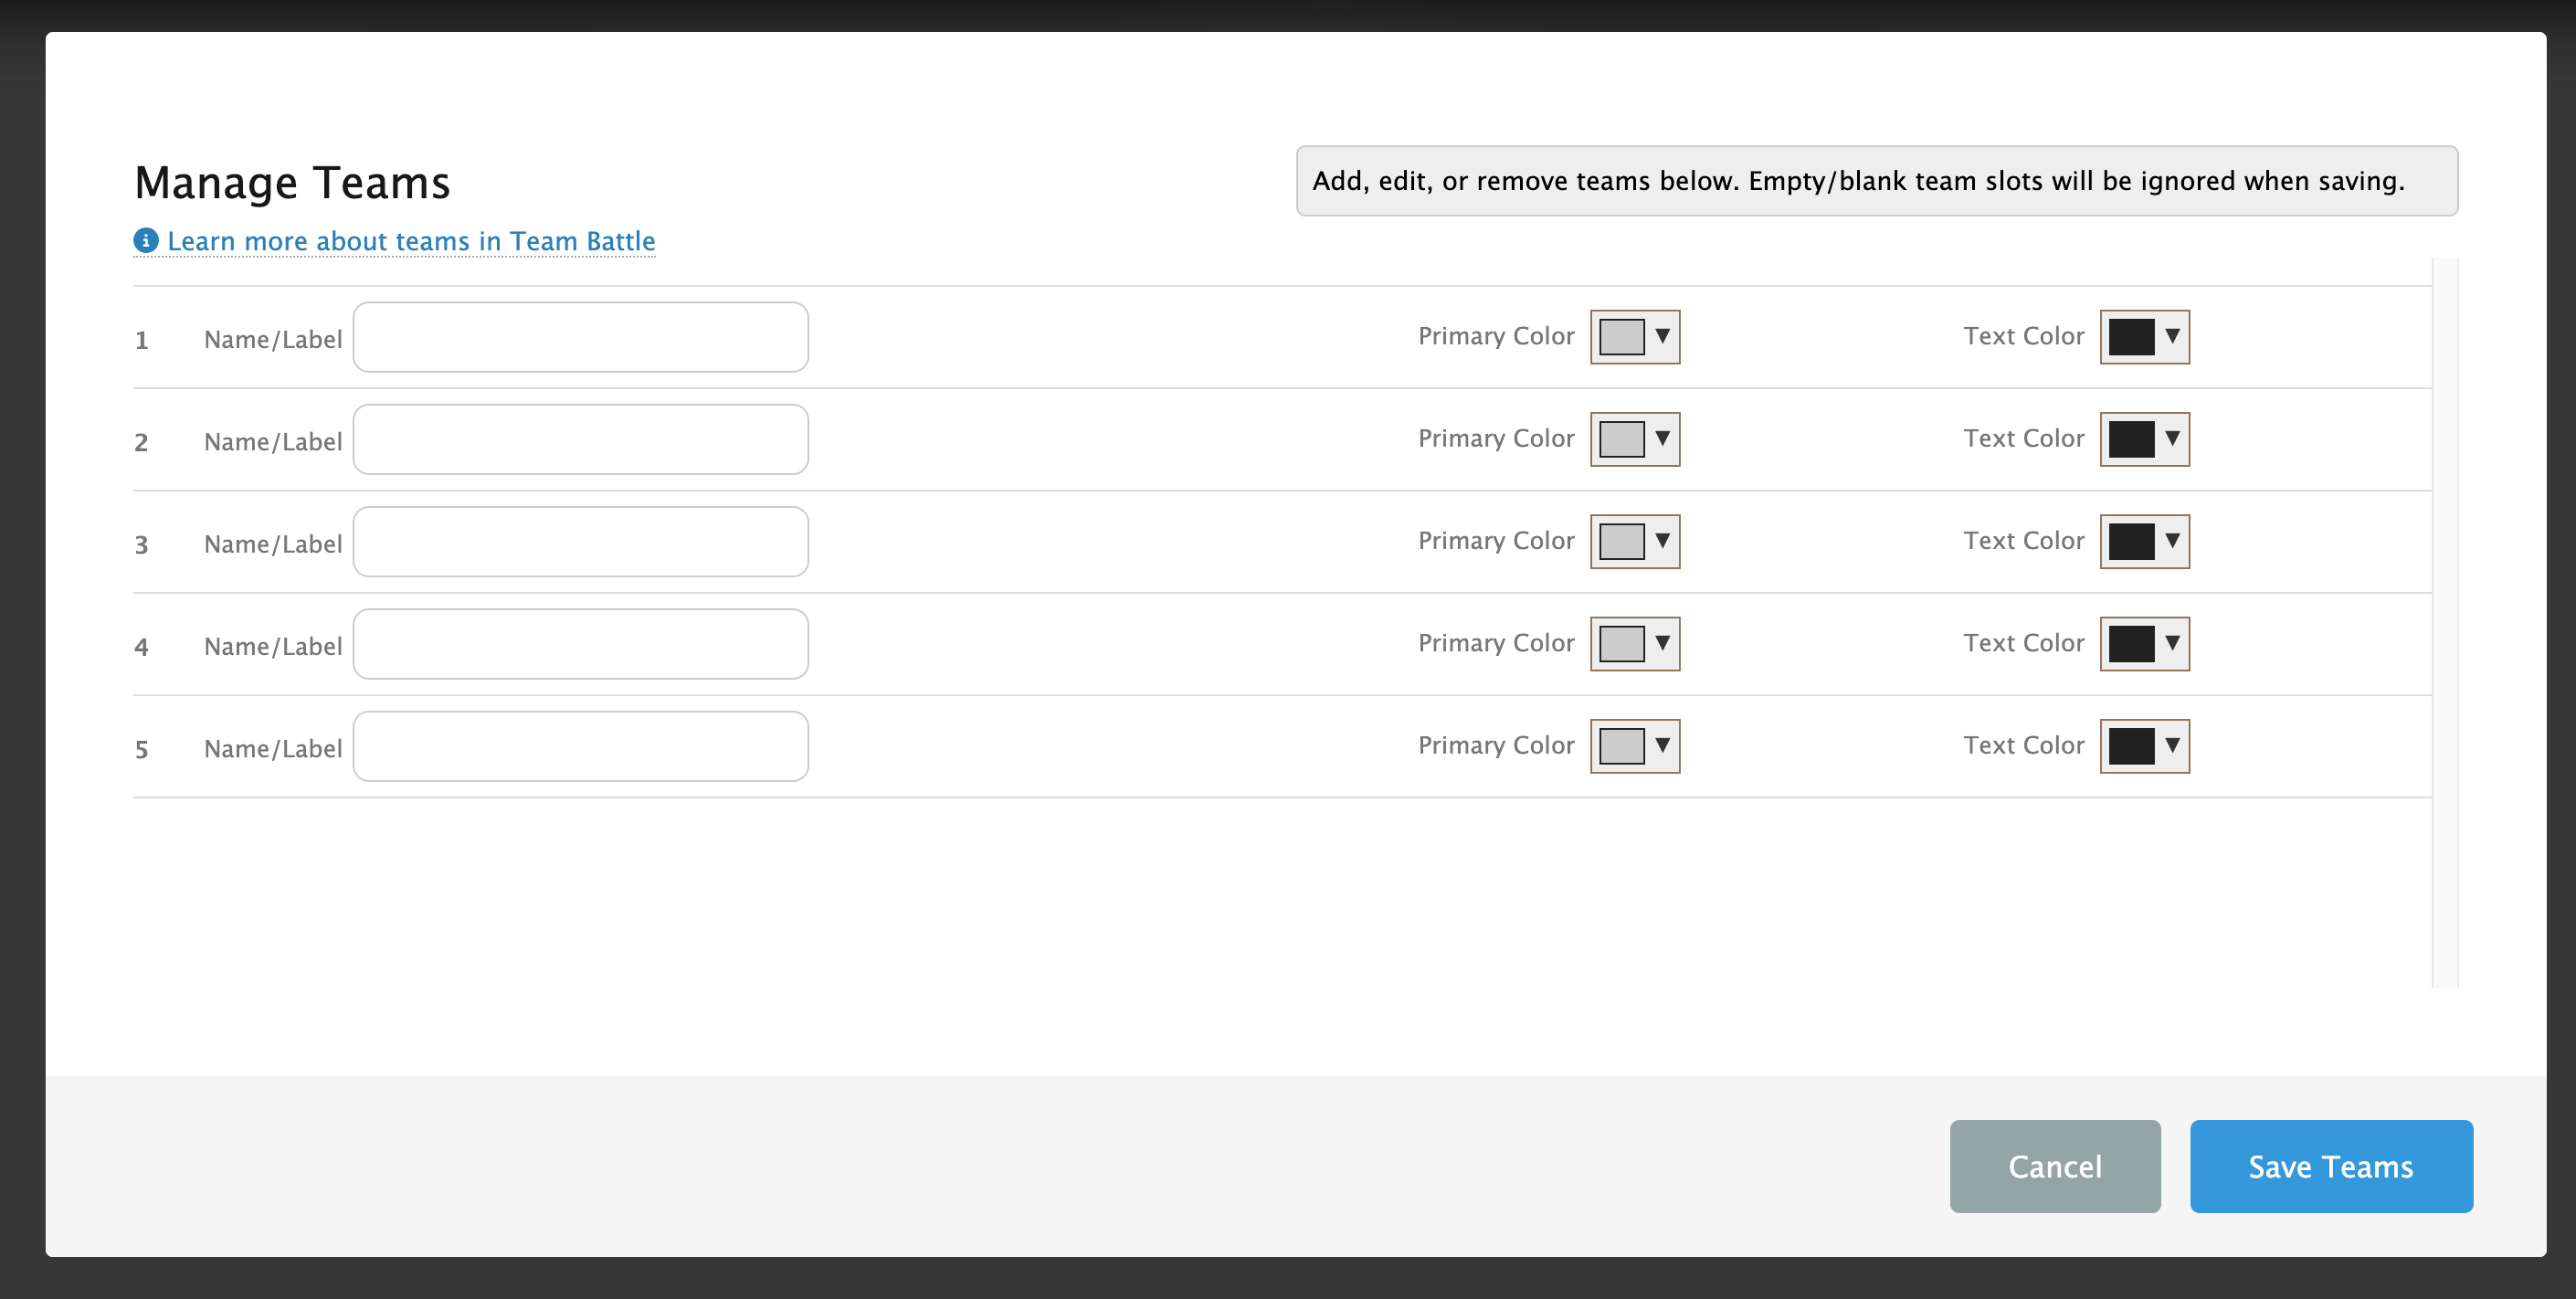Open team 3 Primary Color dropdown arrow
Screen dimensions: 2576x1299
click(x=1662, y=540)
